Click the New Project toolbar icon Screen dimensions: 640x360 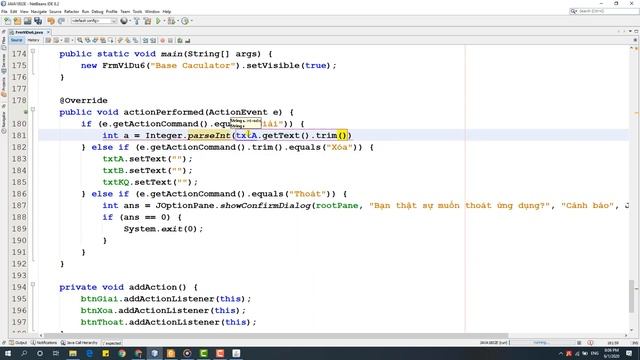(x=18, y=21)
